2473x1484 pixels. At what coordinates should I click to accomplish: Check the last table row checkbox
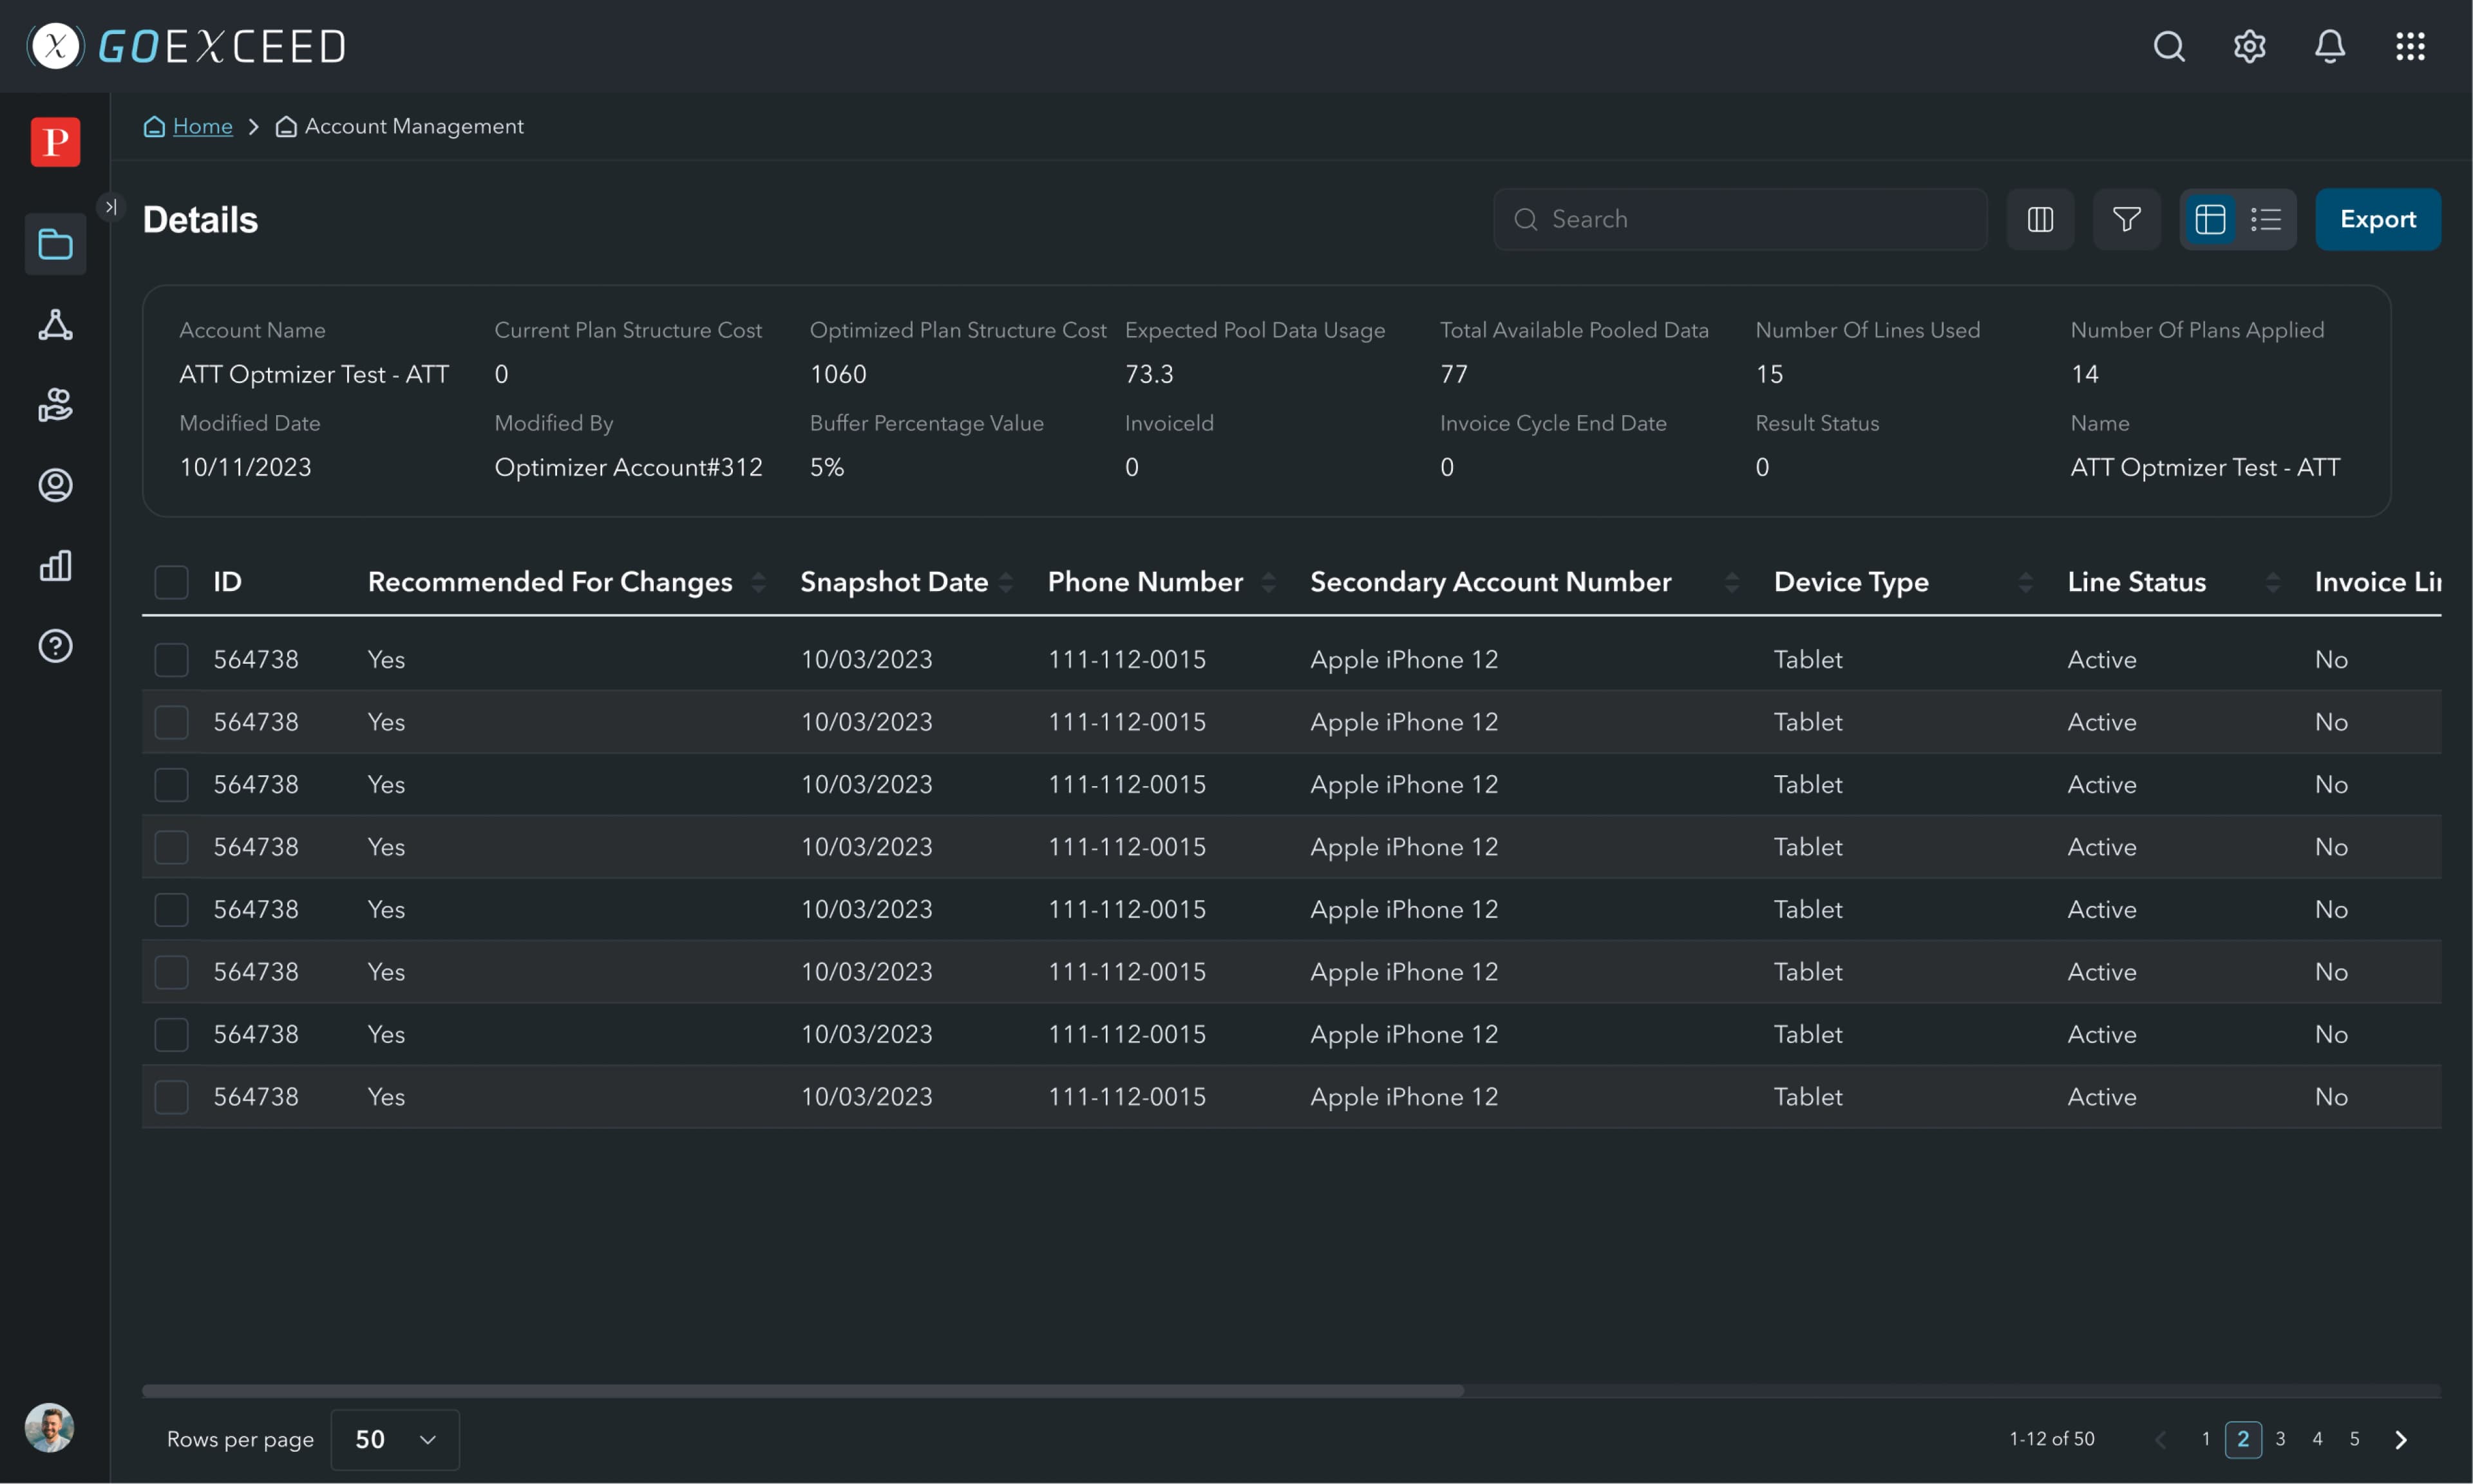click(x=171, y=1097)
